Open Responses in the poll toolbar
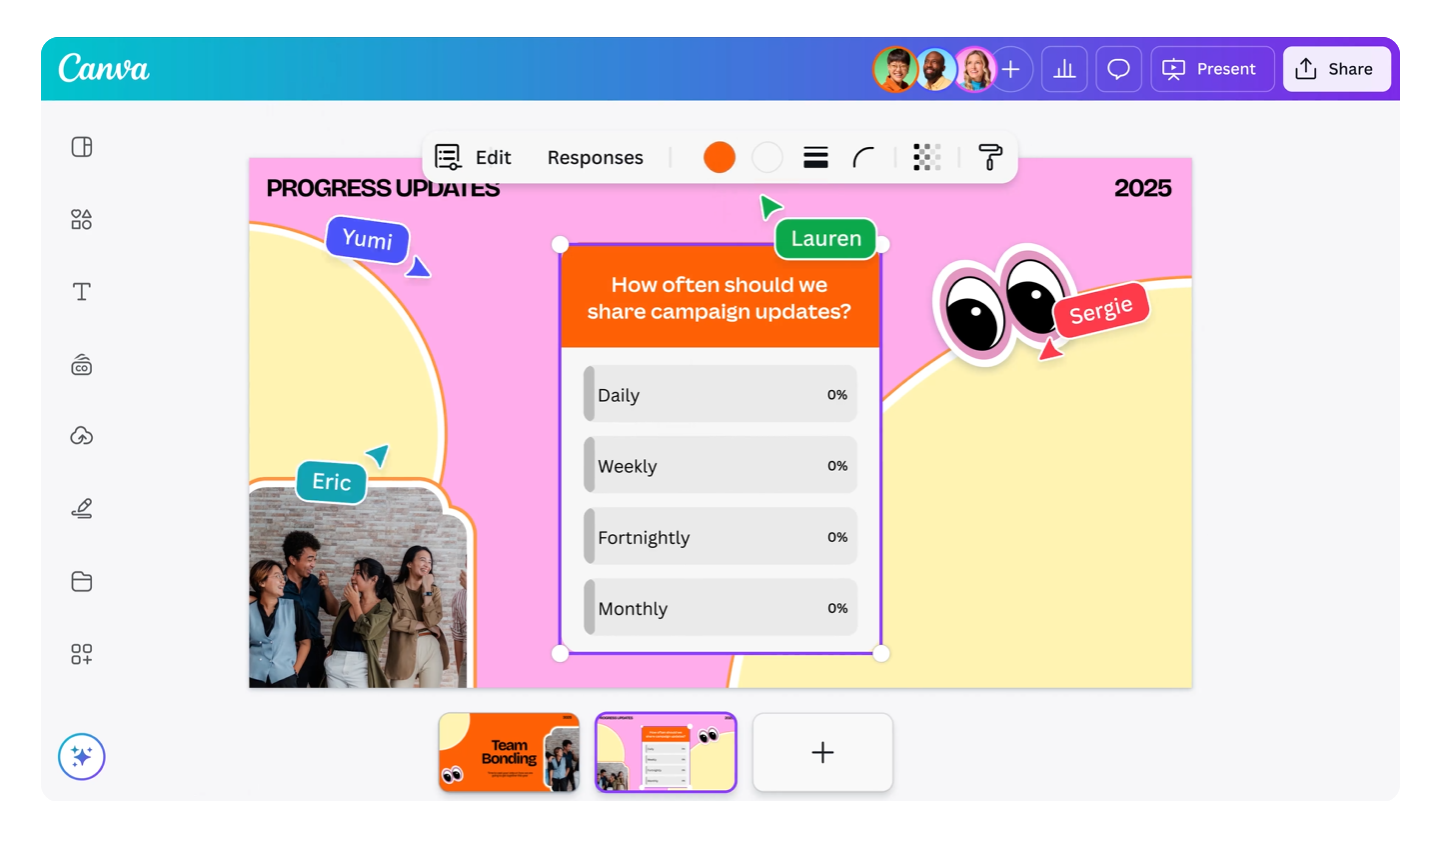This screenshot has width=1434, height=849. (595, 157)
